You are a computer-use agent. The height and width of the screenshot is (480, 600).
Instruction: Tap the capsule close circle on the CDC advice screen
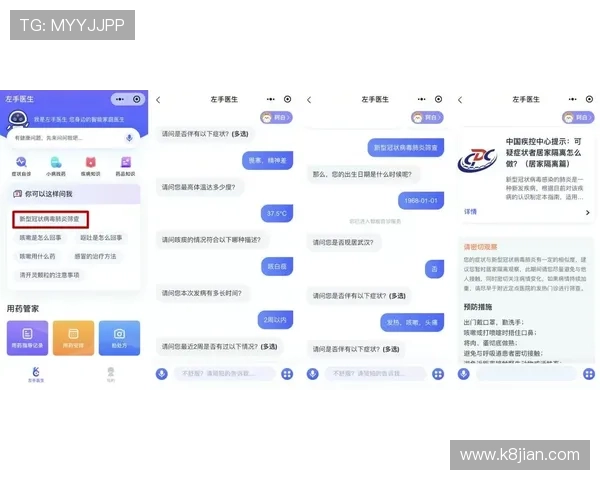[589, 99]
